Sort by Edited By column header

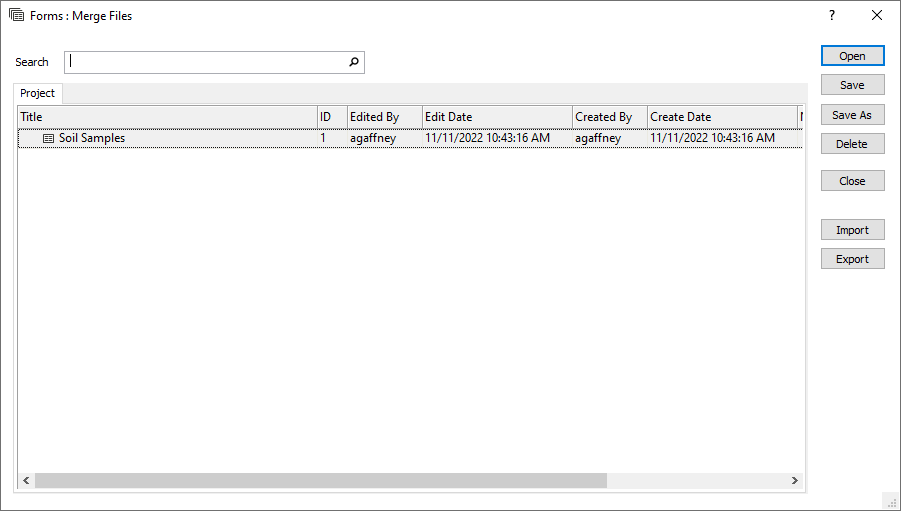[x=384, y=117]
